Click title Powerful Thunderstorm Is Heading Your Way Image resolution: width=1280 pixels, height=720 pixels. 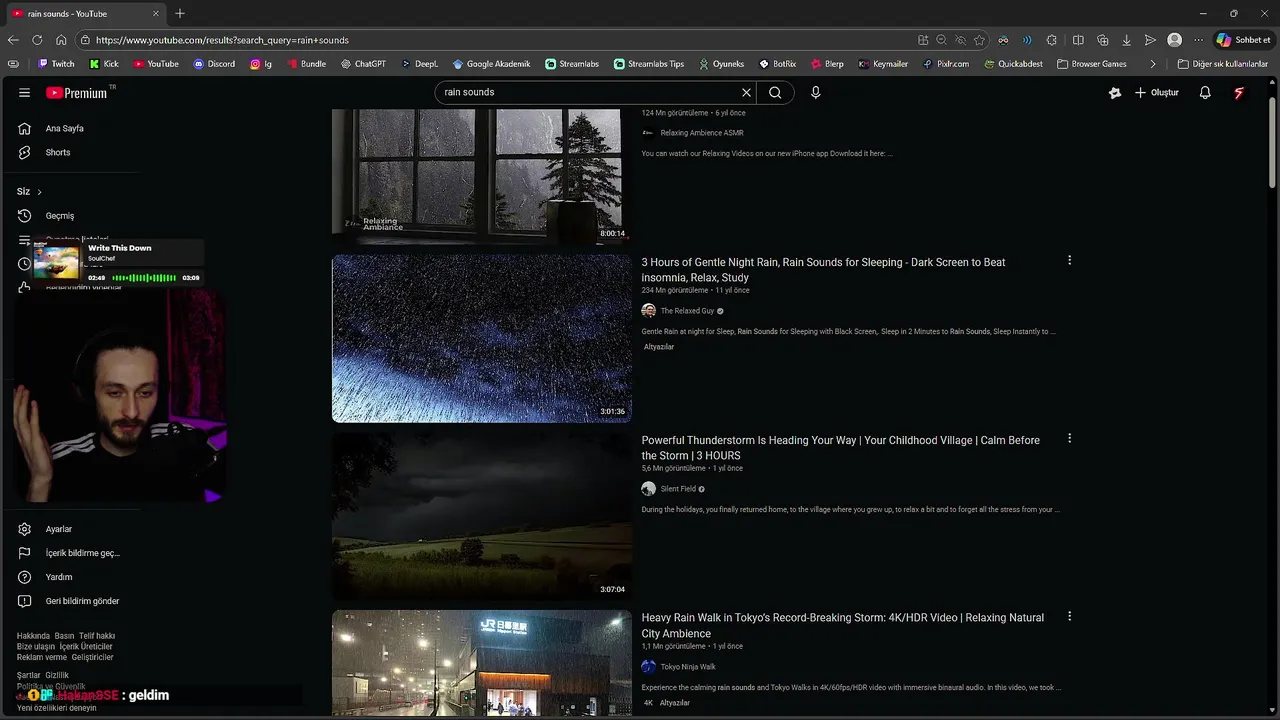coord(840,448)
